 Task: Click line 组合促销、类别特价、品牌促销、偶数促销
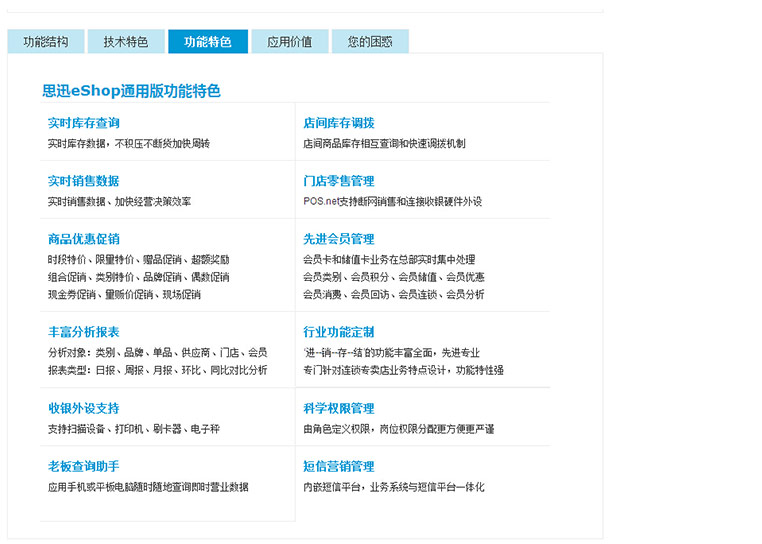[x=139, y=277]
